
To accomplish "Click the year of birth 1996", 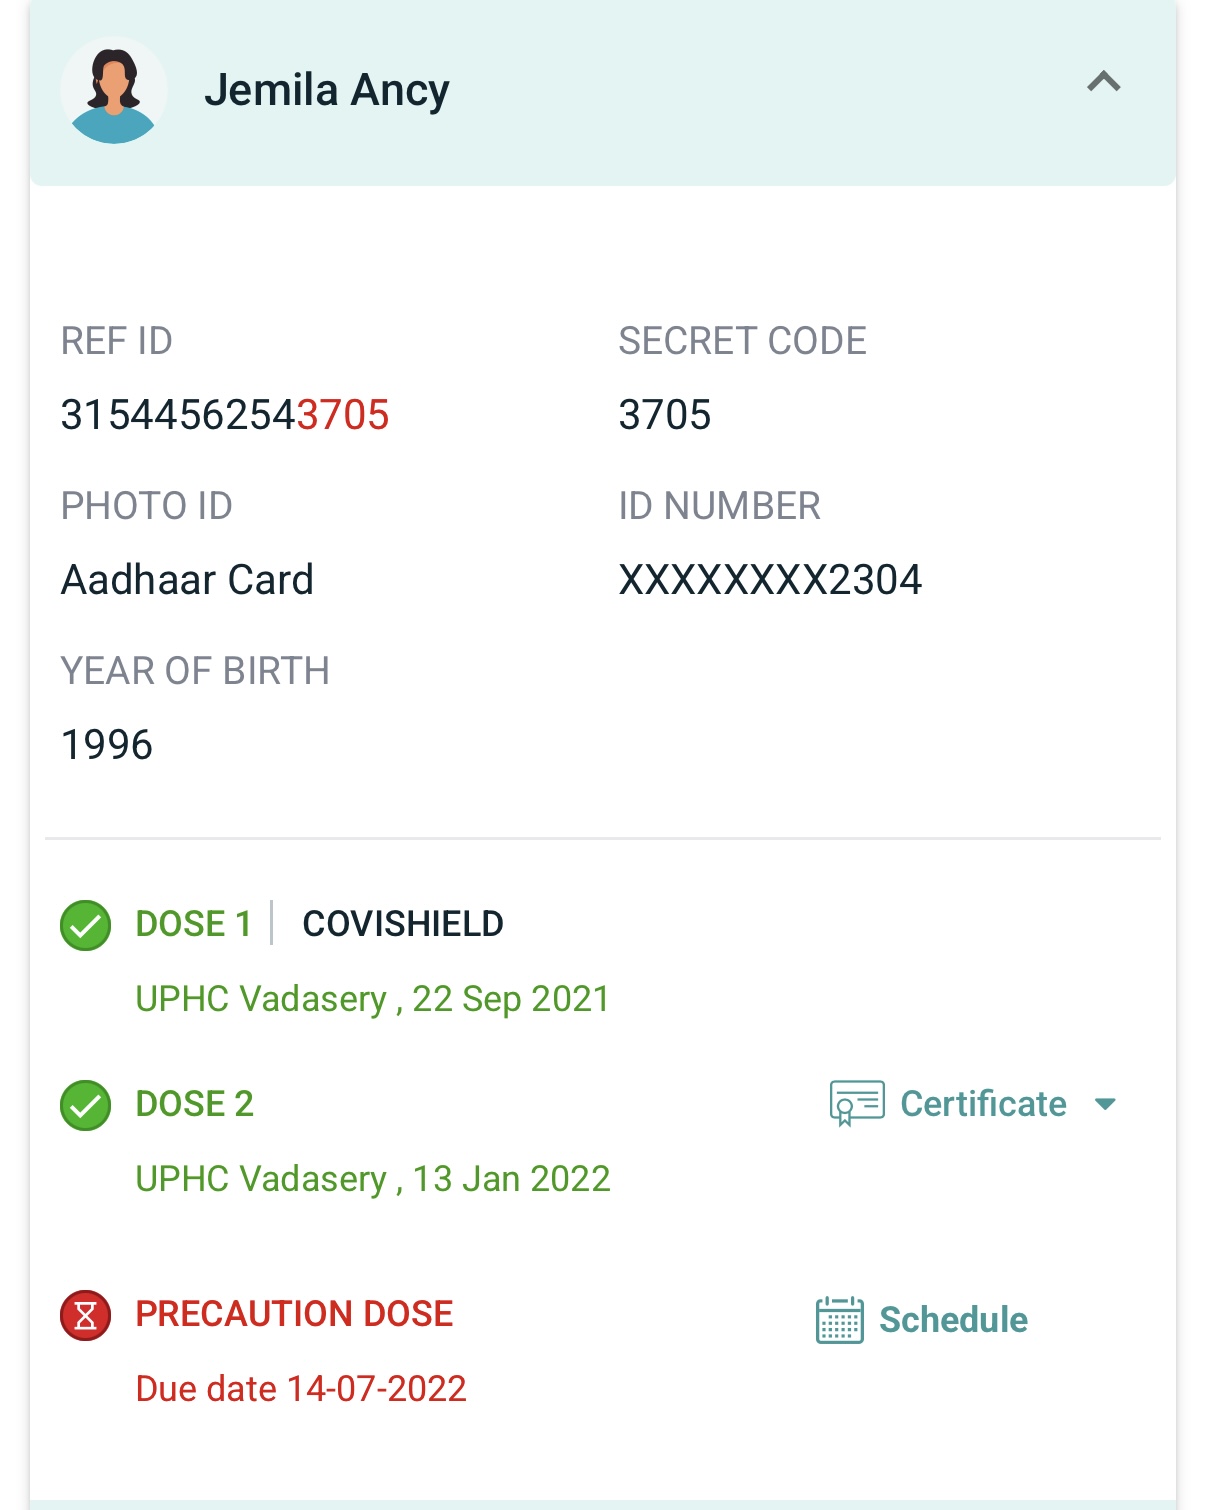I will coord(107,745).
